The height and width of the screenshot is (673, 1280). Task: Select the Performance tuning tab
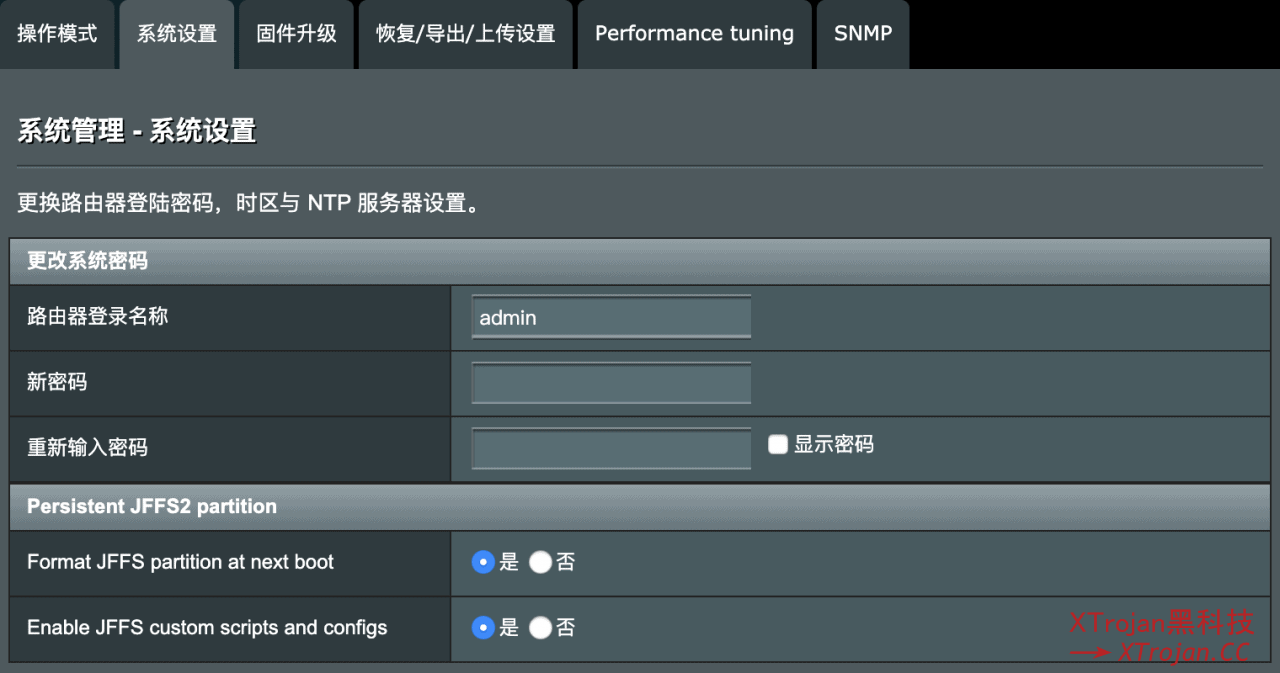[694, 33]
